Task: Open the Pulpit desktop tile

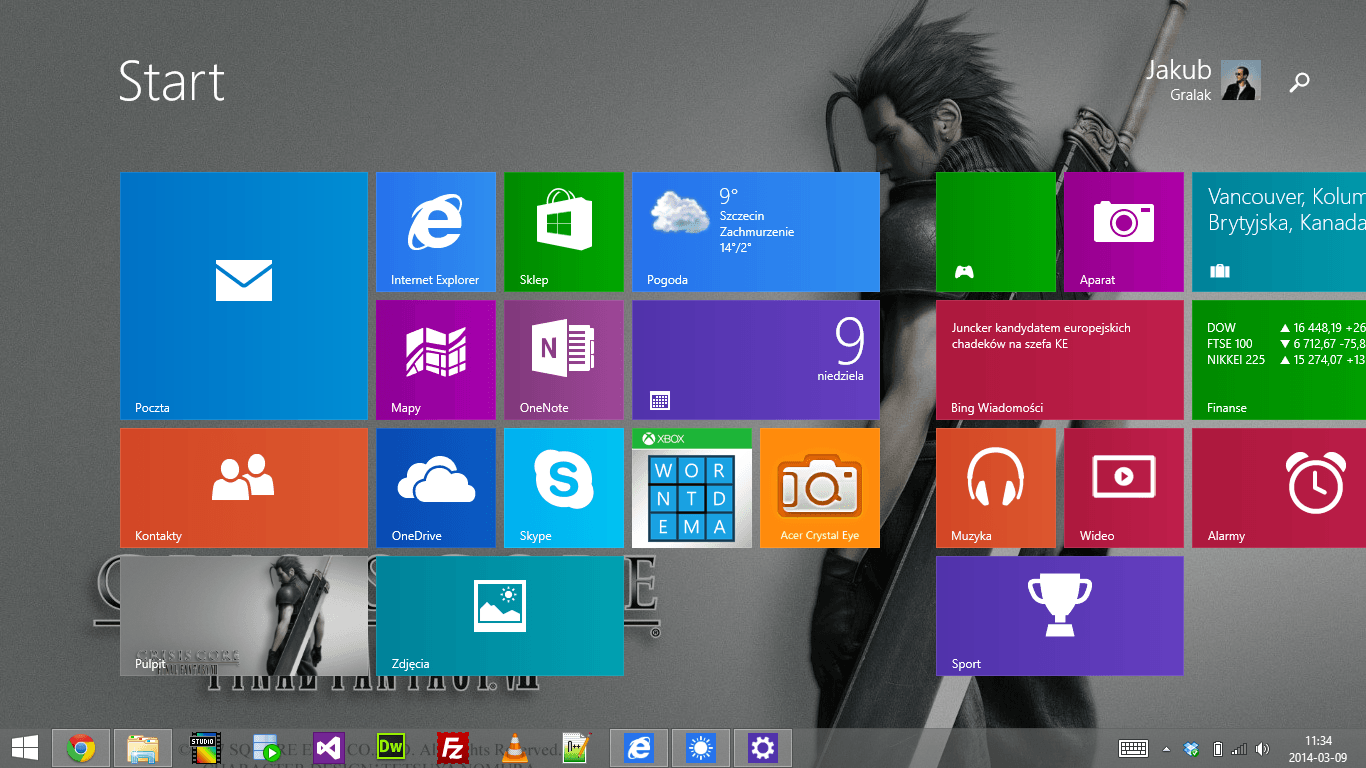Action: pyautogui.click(x=244, y=616)
